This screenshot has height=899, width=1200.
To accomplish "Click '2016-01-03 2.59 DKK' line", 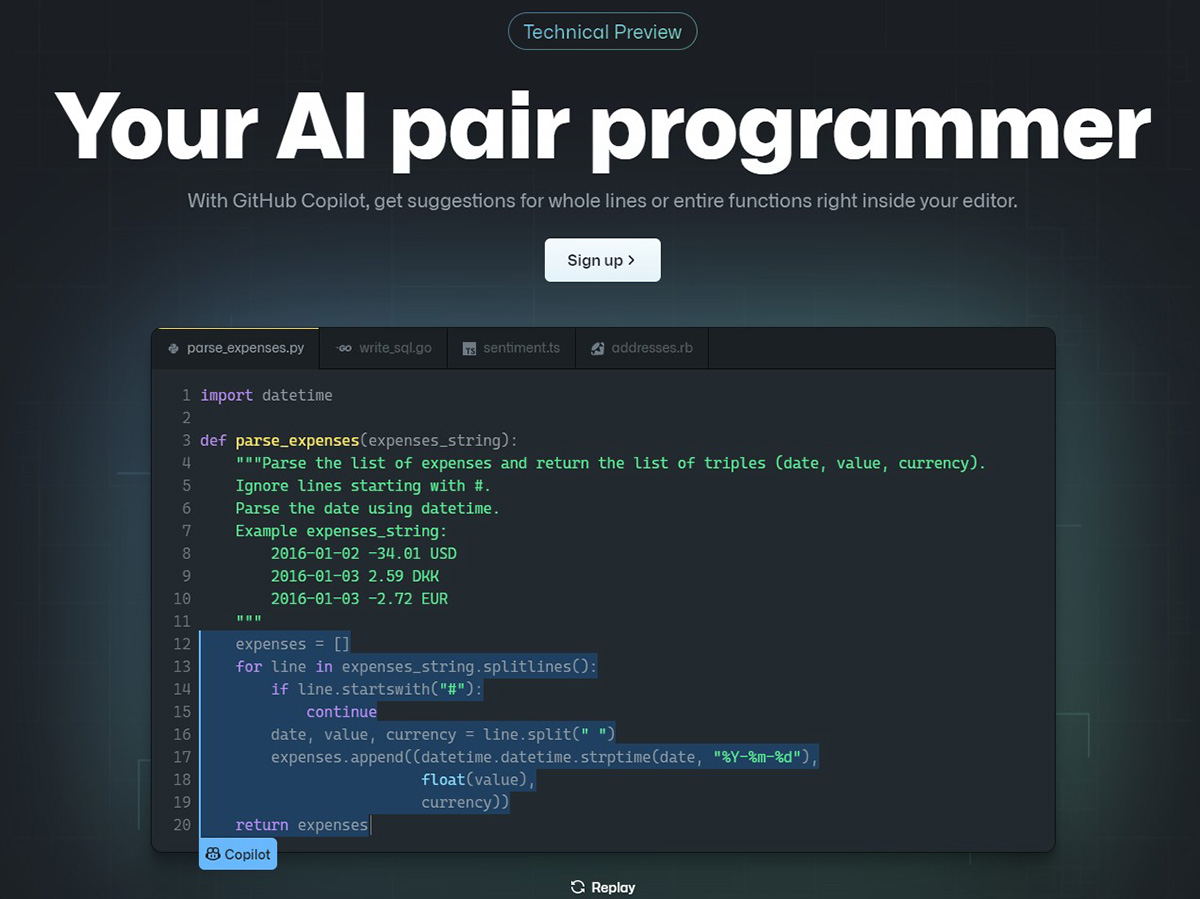I will click(x=355, y=576).
